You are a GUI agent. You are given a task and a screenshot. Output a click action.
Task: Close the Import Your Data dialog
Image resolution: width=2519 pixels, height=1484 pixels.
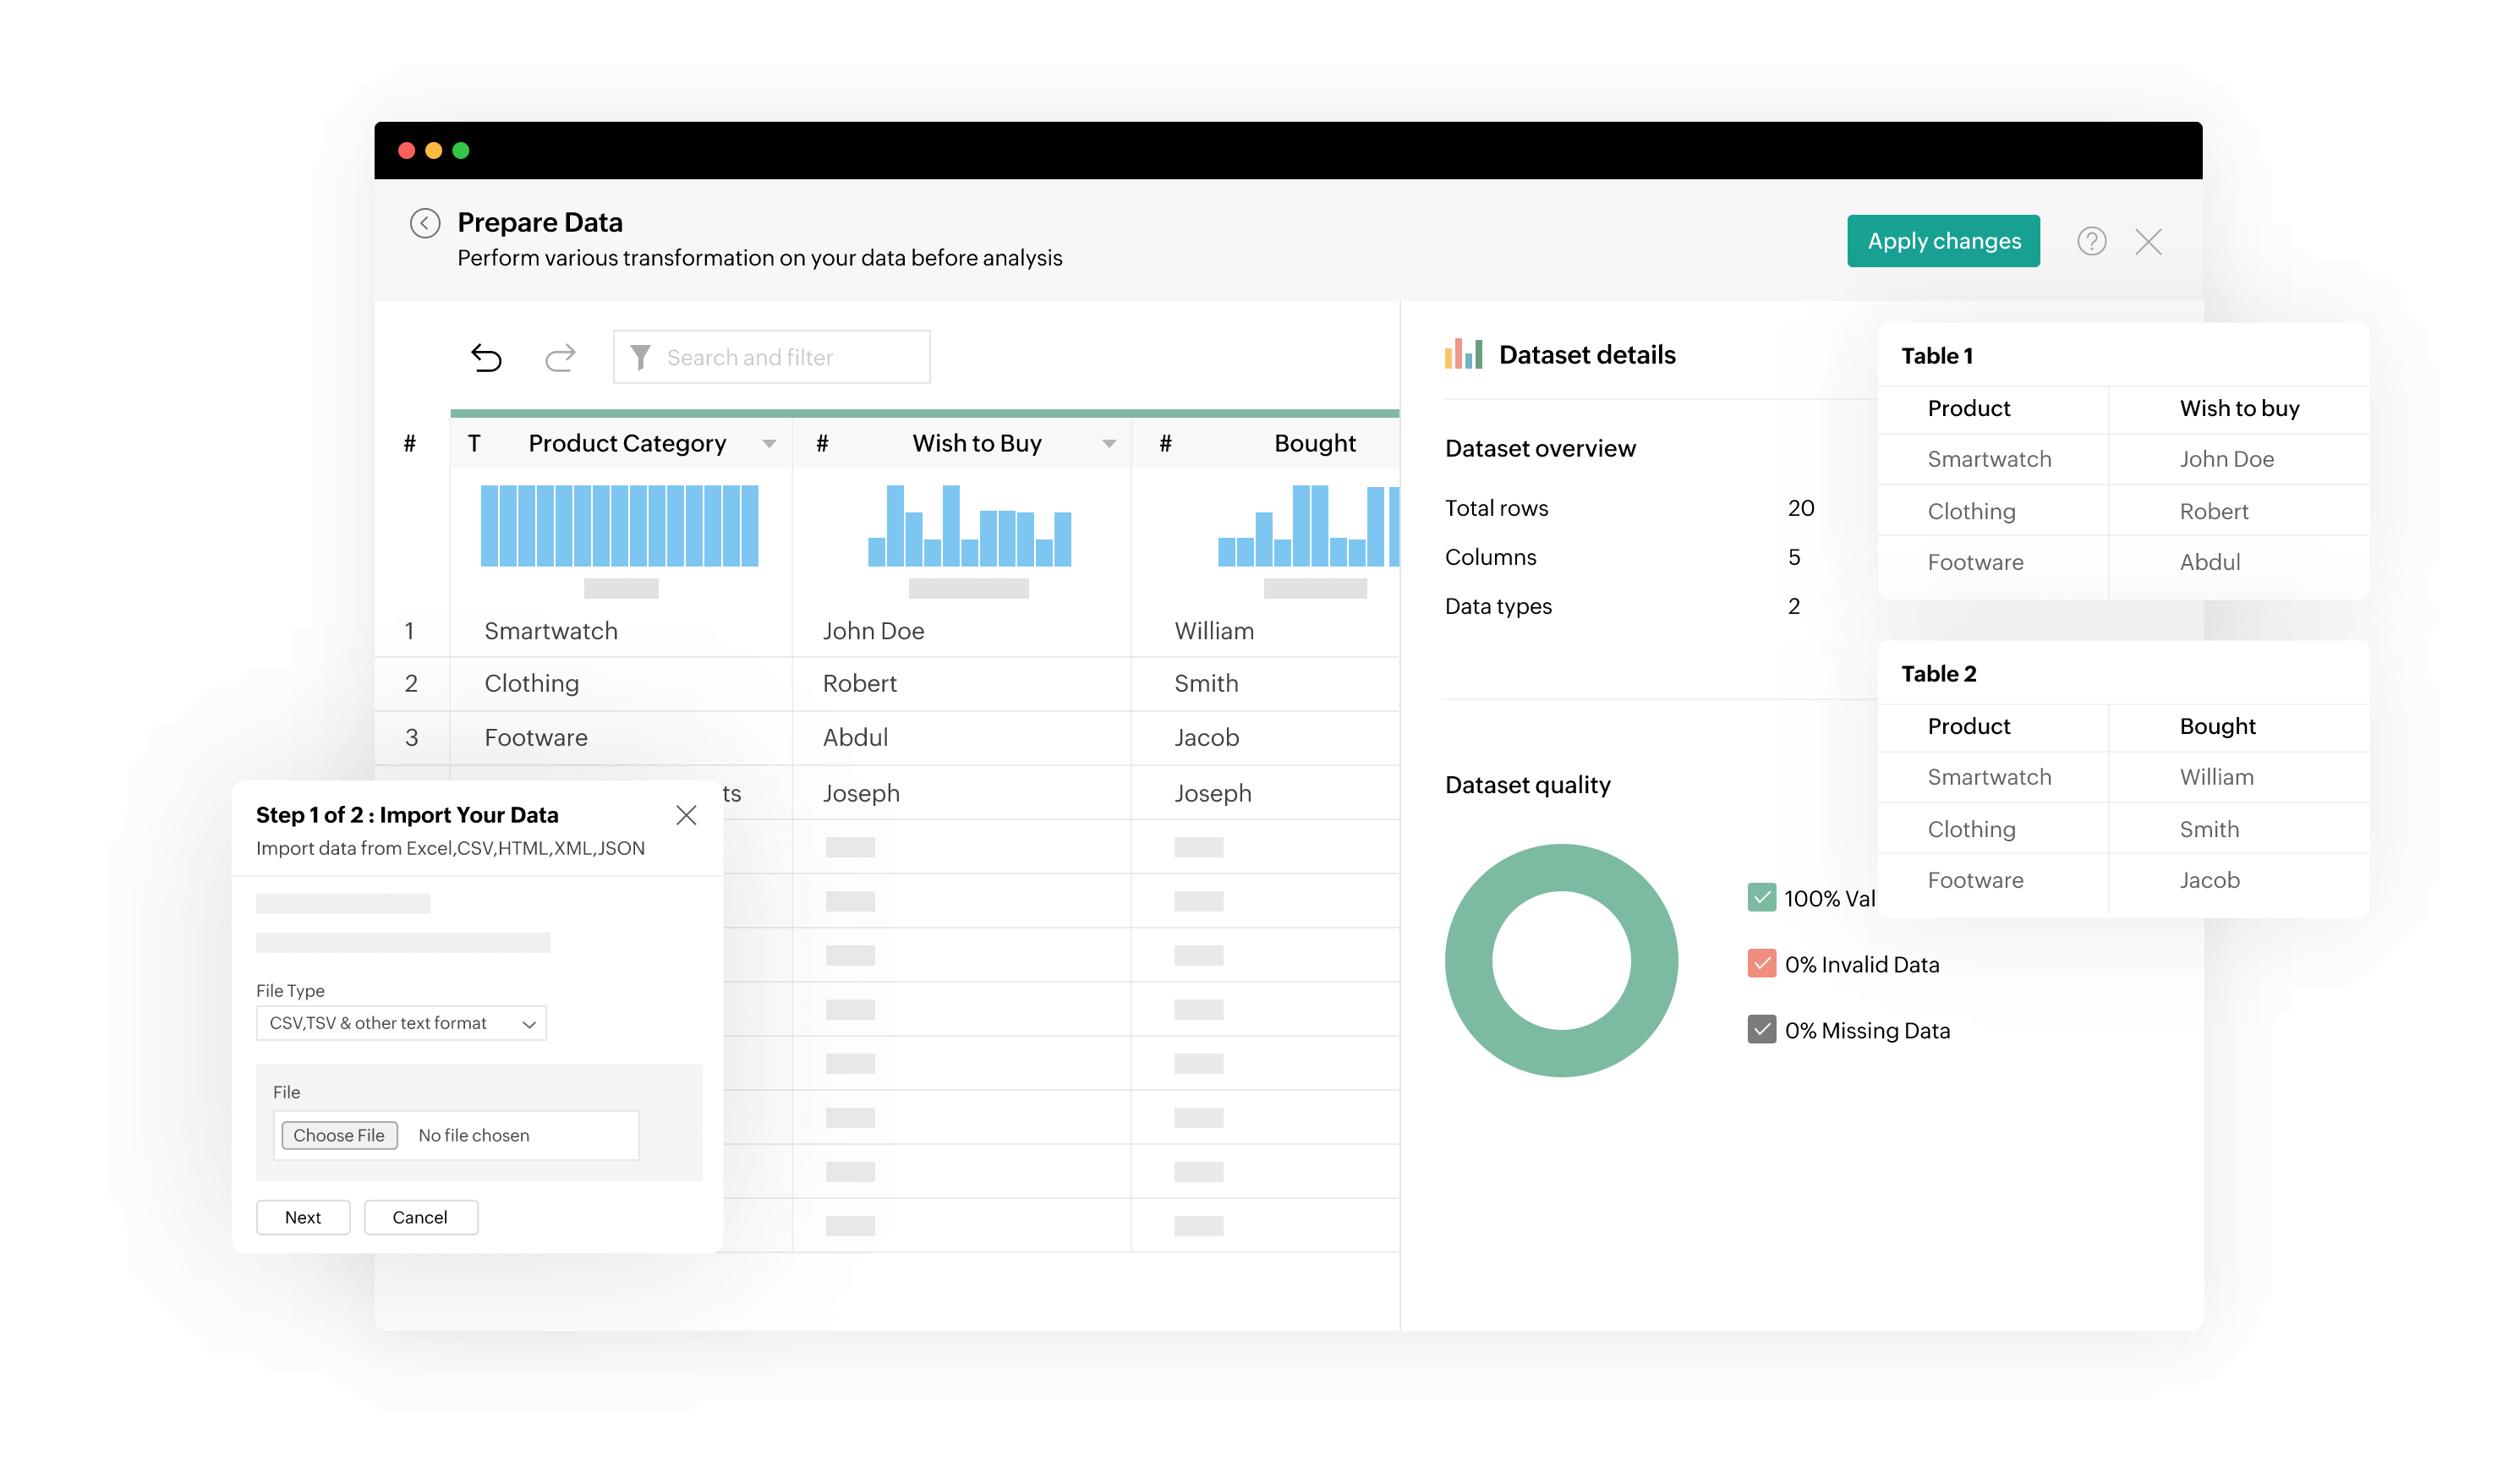pos(686,815)
